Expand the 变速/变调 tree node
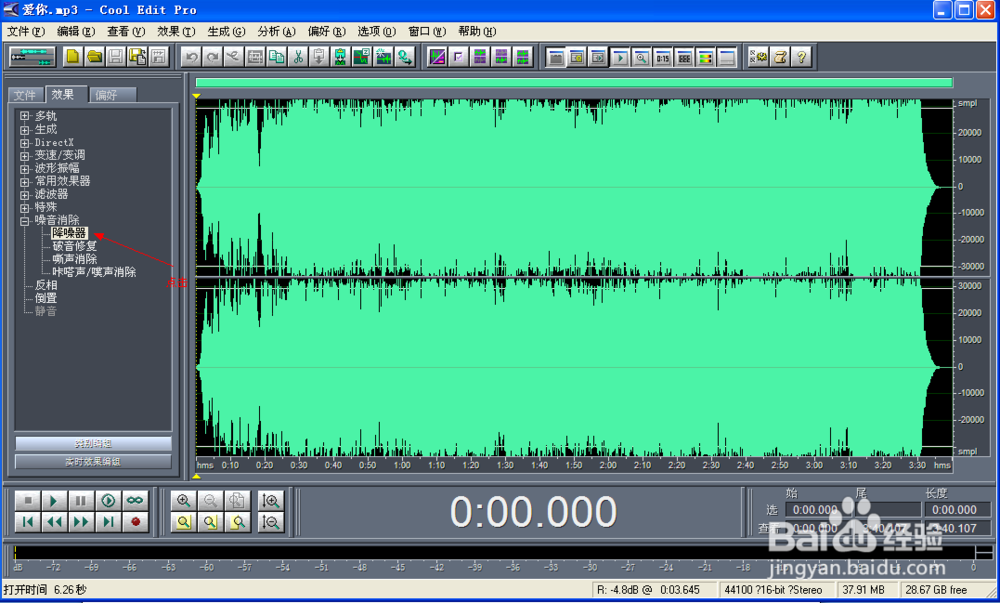The image size is (1000, 603). pos(25,156)
